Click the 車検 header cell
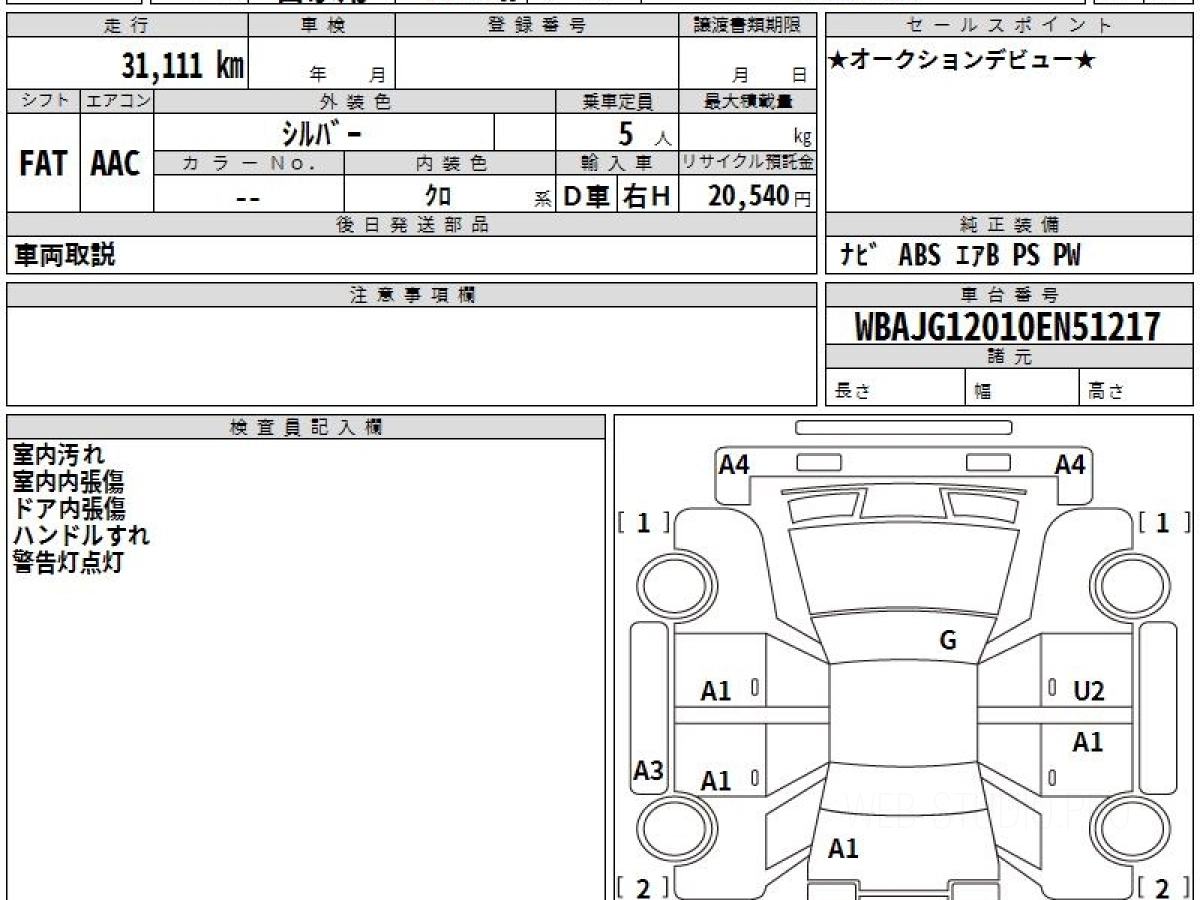Image resolution: width=1200 pixels, height=900 pixels. tap(321, 26)
